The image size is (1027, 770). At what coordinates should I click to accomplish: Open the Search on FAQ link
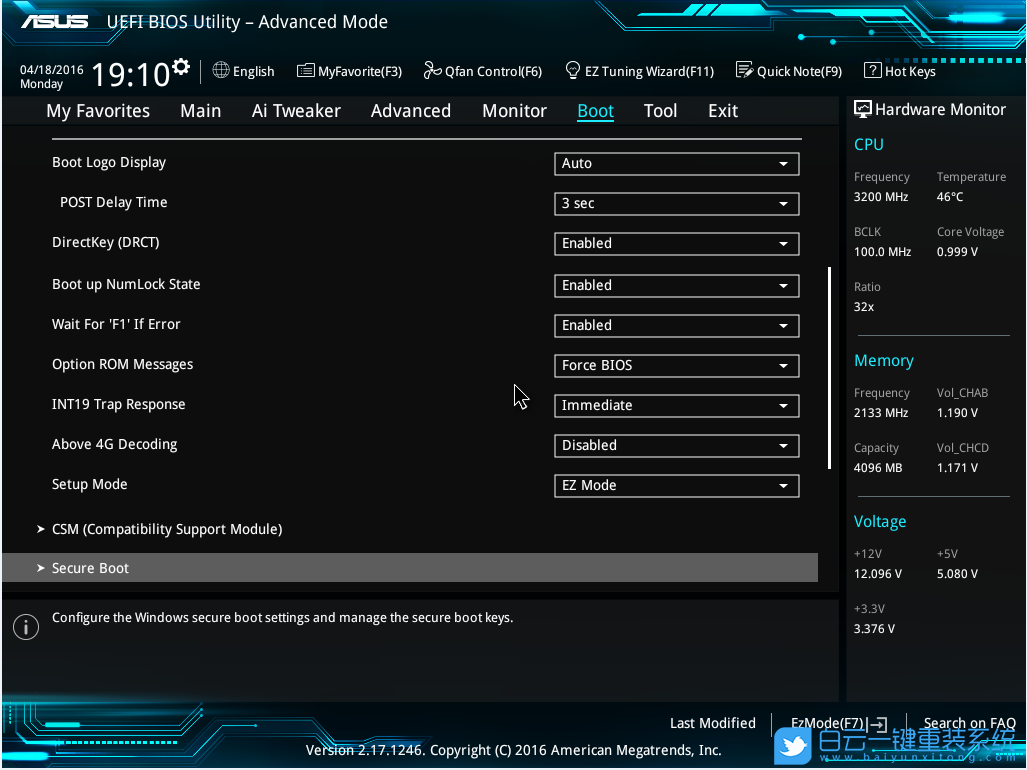tap(968, 723)
